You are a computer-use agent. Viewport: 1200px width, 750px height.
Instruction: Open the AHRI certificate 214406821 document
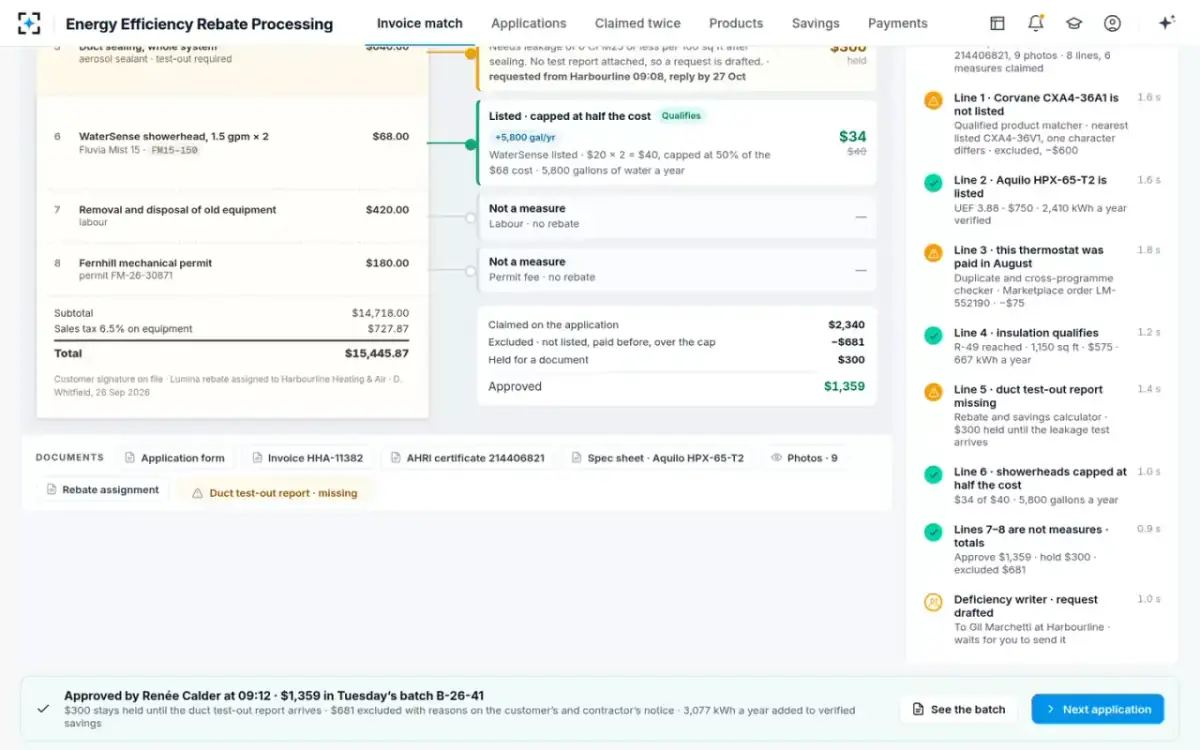(466, 458)
